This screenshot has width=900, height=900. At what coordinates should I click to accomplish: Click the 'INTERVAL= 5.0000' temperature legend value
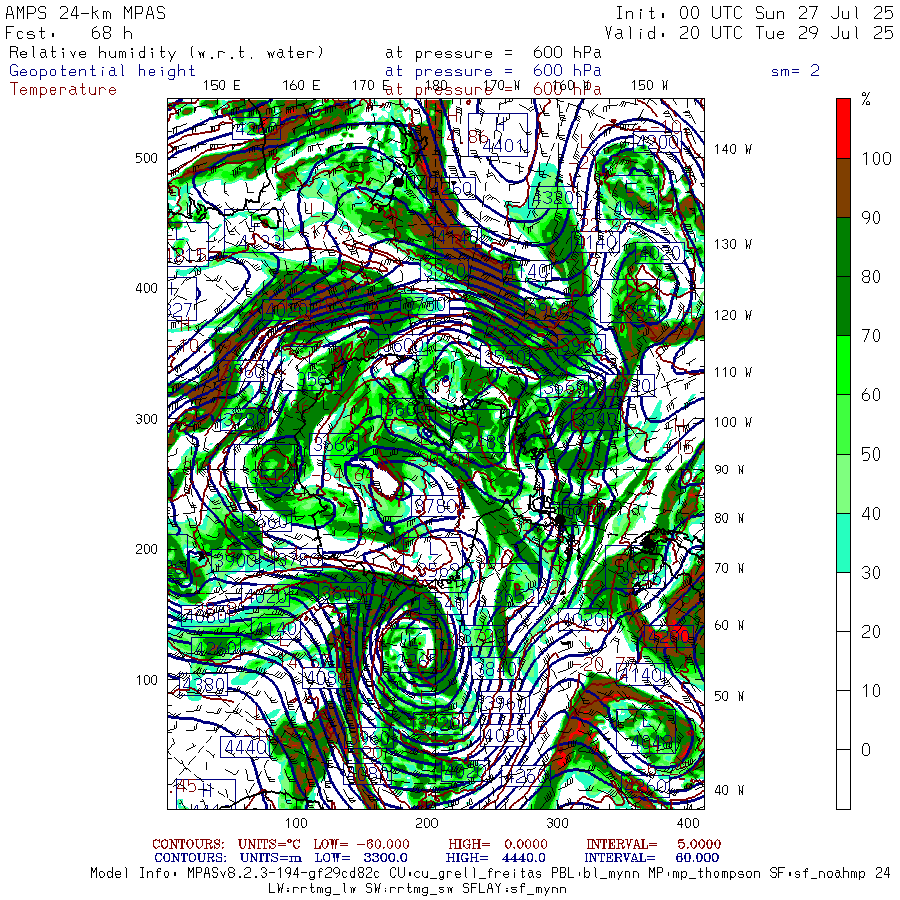[x=653, y=844]
